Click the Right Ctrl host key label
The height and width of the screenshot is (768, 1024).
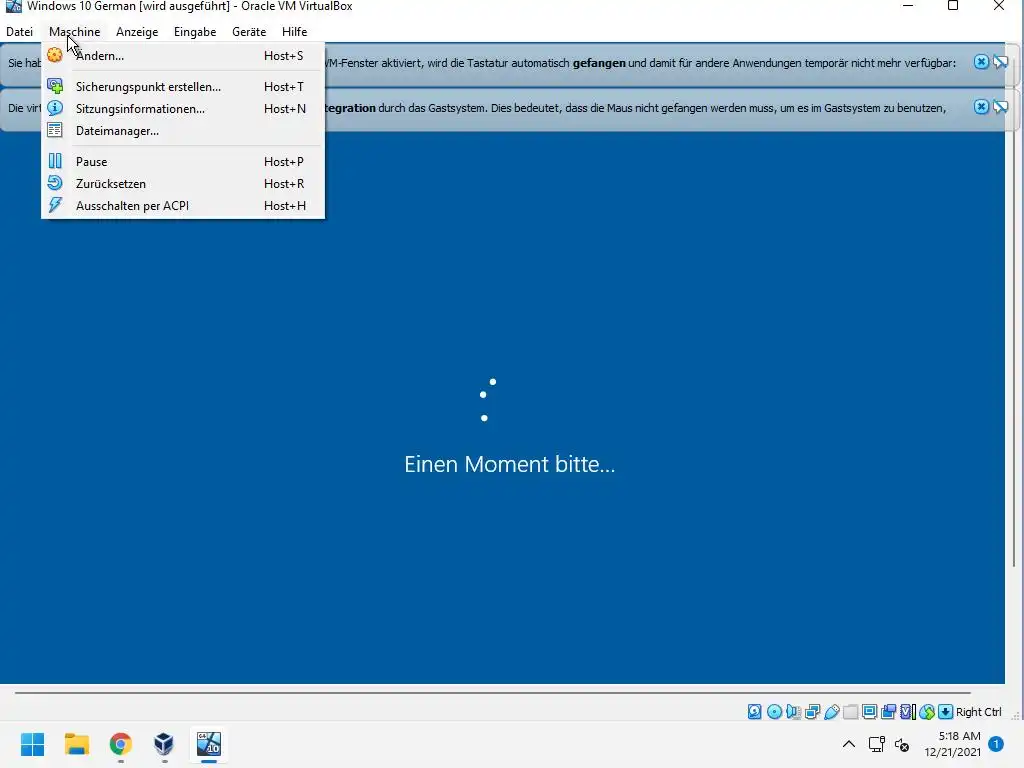(978, 712)
